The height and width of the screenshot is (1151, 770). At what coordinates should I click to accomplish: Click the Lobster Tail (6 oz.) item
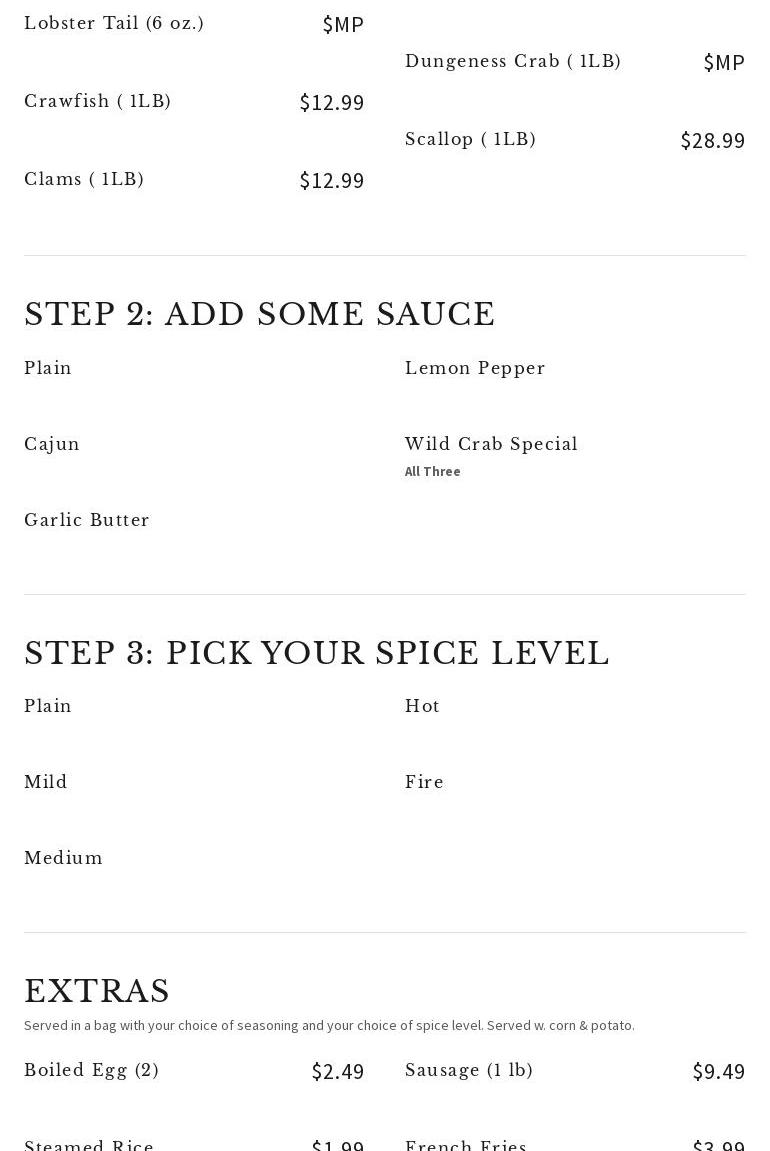pyautogui.click(x=114, y=24)
